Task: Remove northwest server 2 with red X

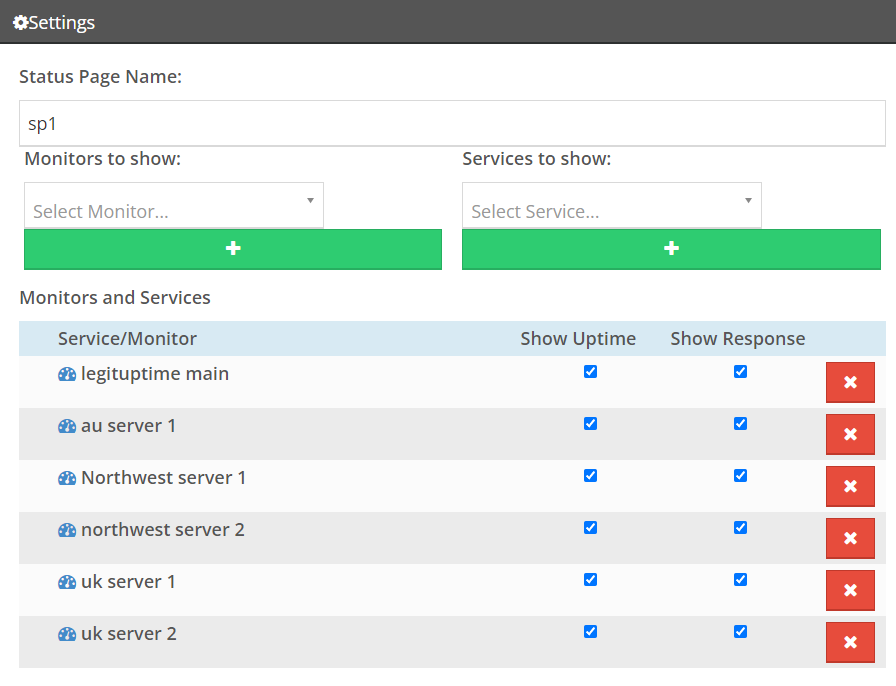Action: (850, 539)
